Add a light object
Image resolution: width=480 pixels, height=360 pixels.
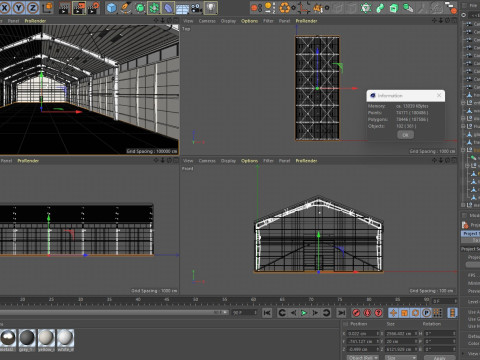click(211, 8)
